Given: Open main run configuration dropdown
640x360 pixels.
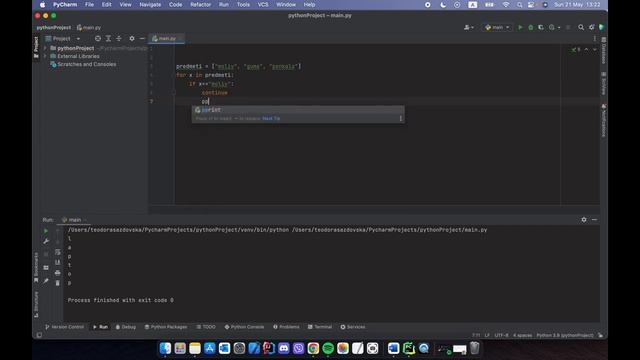Looking at the screenshot, I should pyautogui.click(x=497, y=27).
